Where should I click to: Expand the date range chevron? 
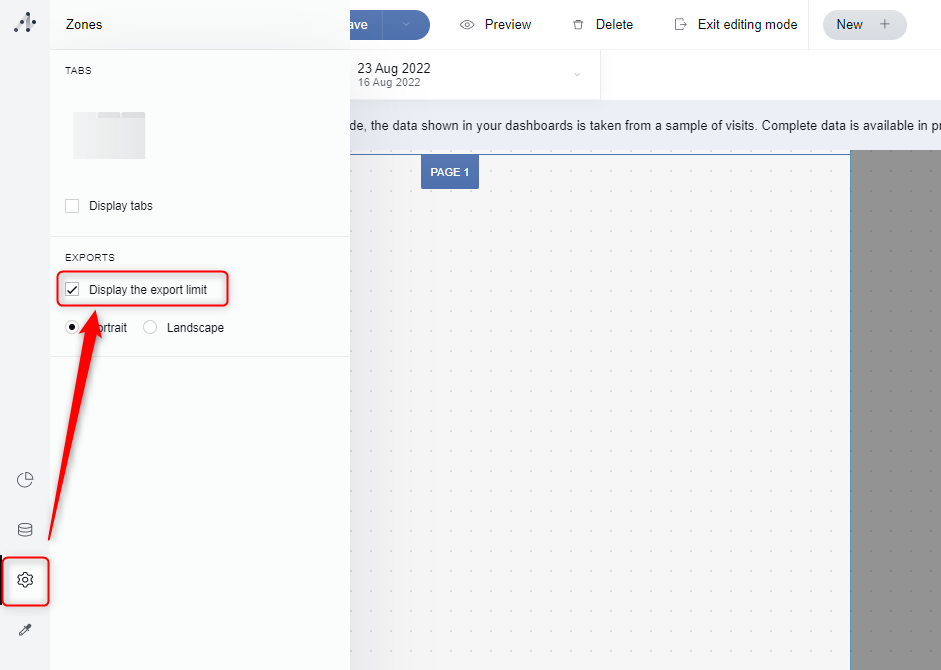point(576,75)
